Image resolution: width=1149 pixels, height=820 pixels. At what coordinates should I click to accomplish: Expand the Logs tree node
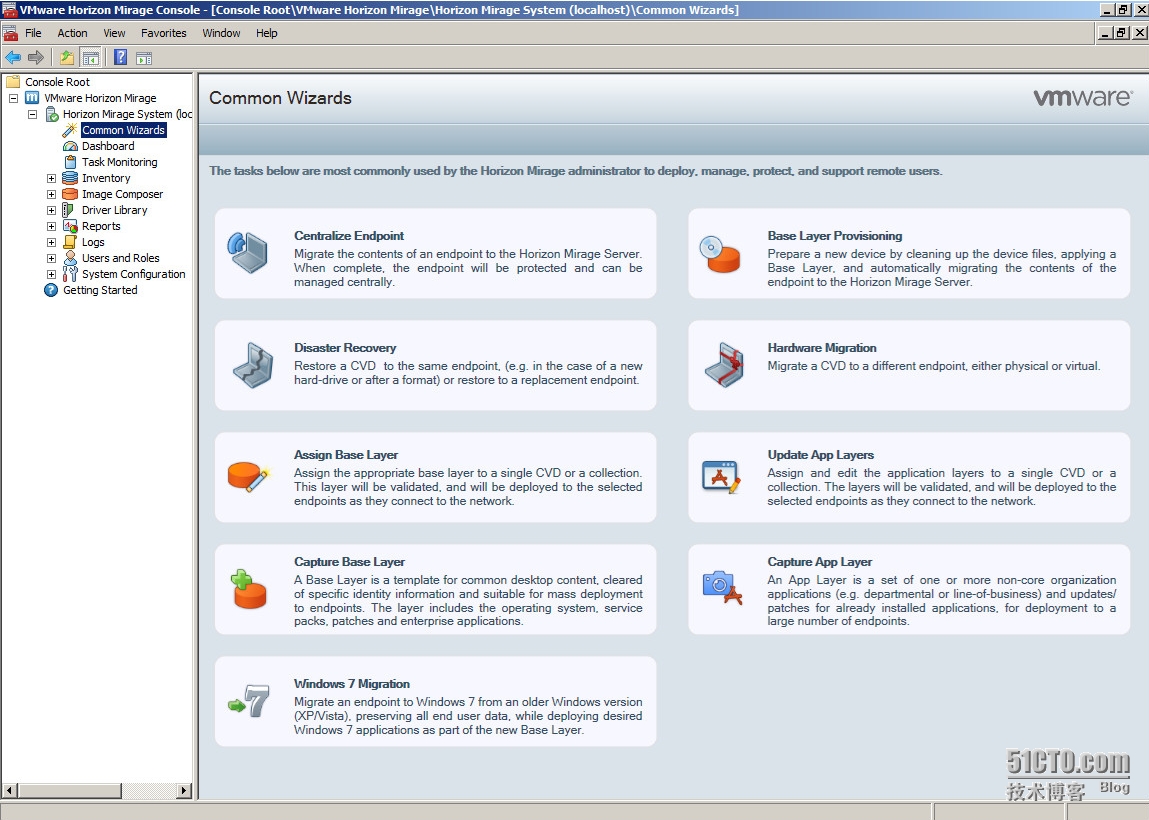(51, 242)
